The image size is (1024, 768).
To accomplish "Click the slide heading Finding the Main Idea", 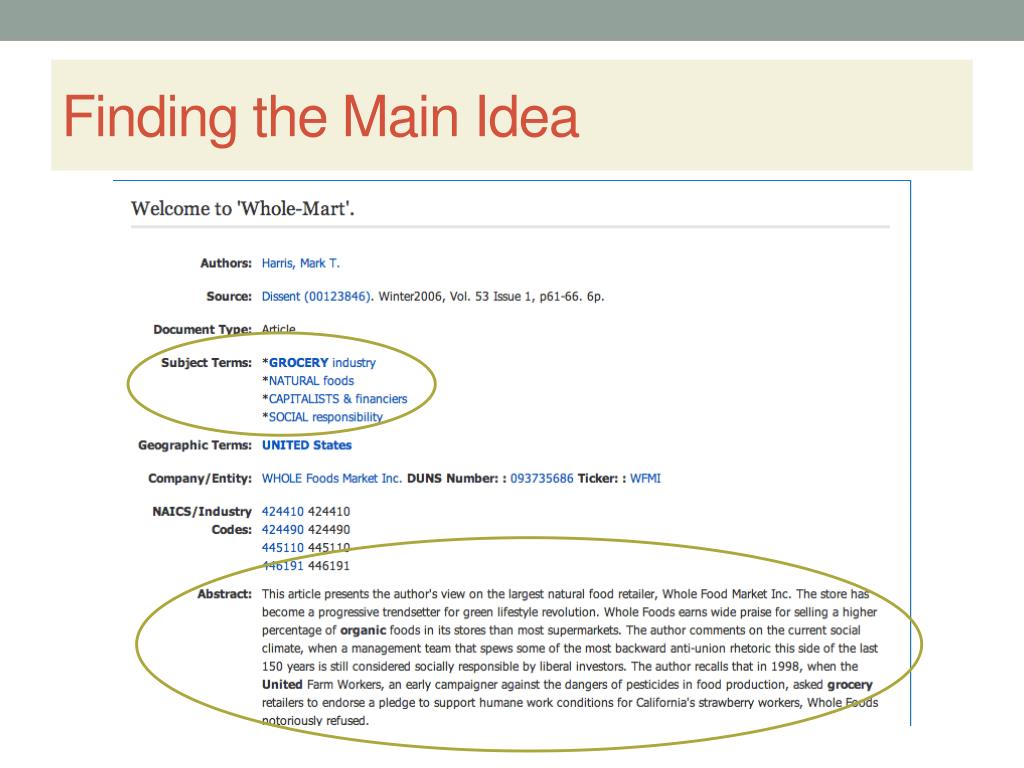I will click(x=321, y=116).
